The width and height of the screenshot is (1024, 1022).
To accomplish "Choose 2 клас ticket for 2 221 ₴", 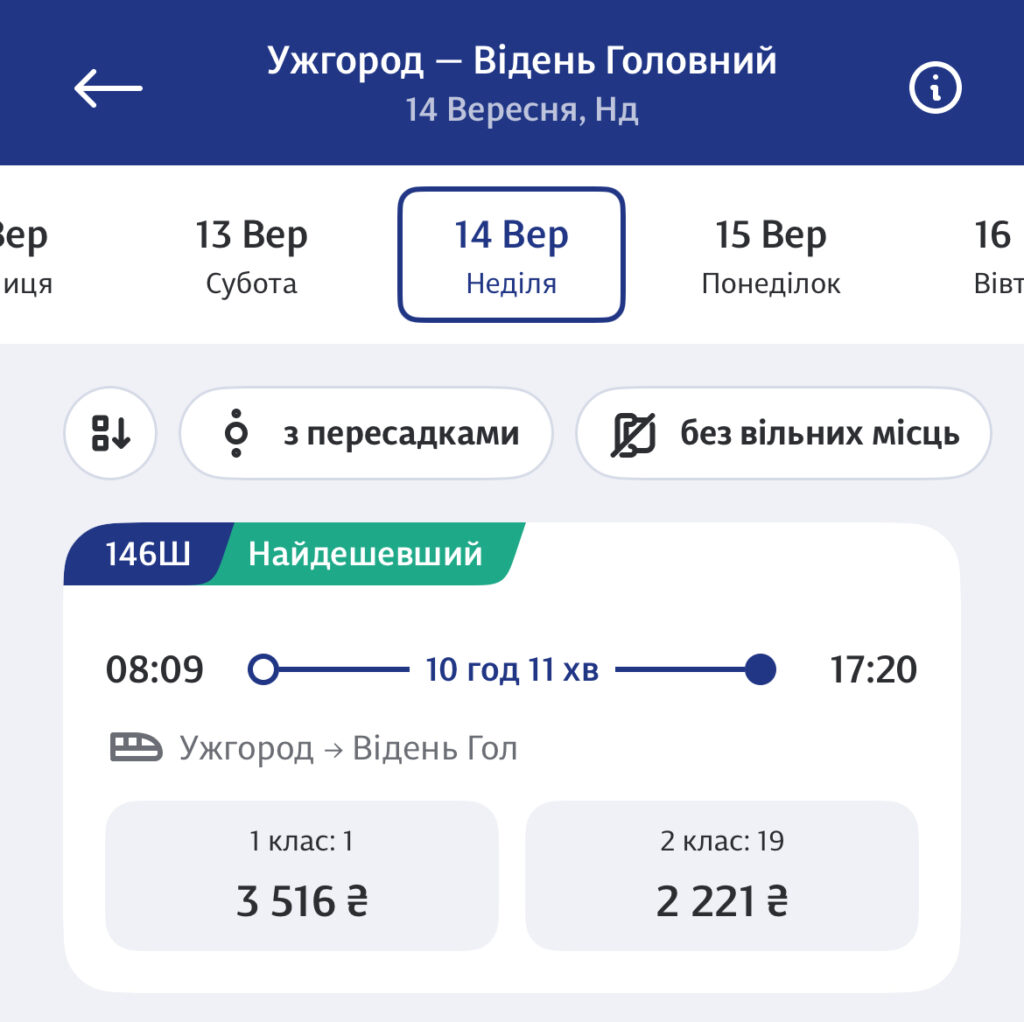I will coord(721,875).
